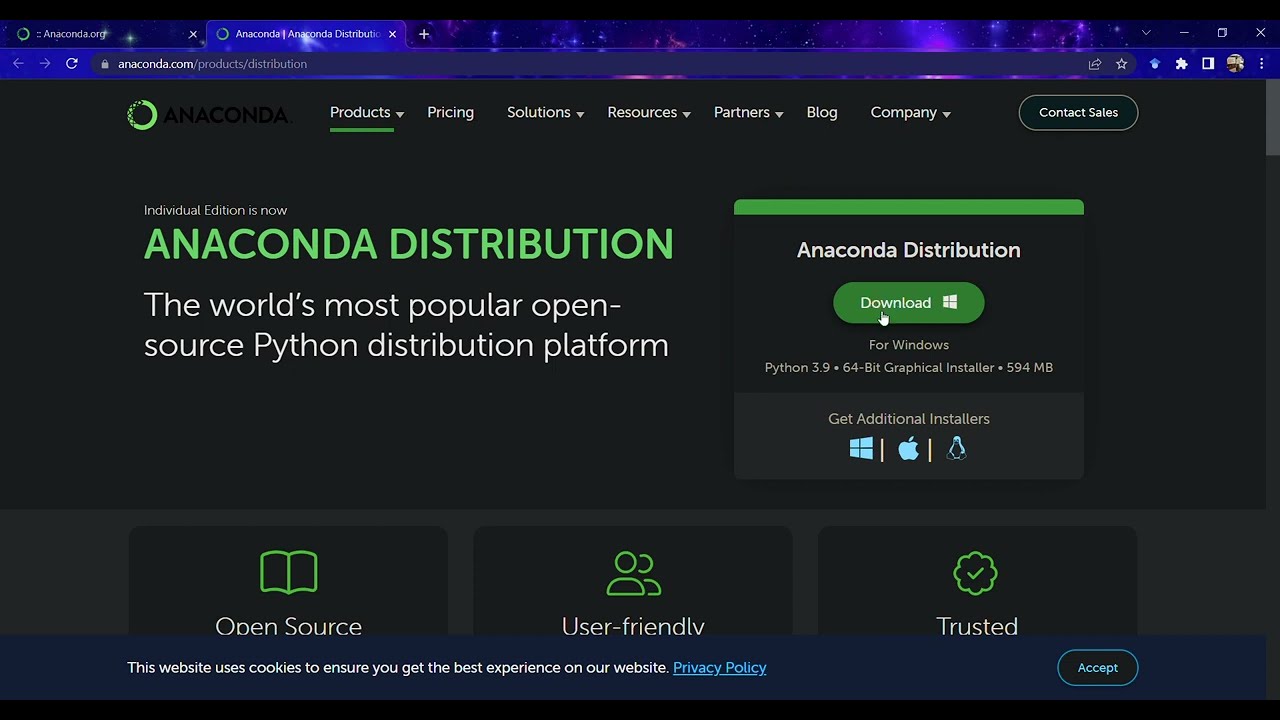
Task: View site information lock icon
Action: [x=104, y=64]
